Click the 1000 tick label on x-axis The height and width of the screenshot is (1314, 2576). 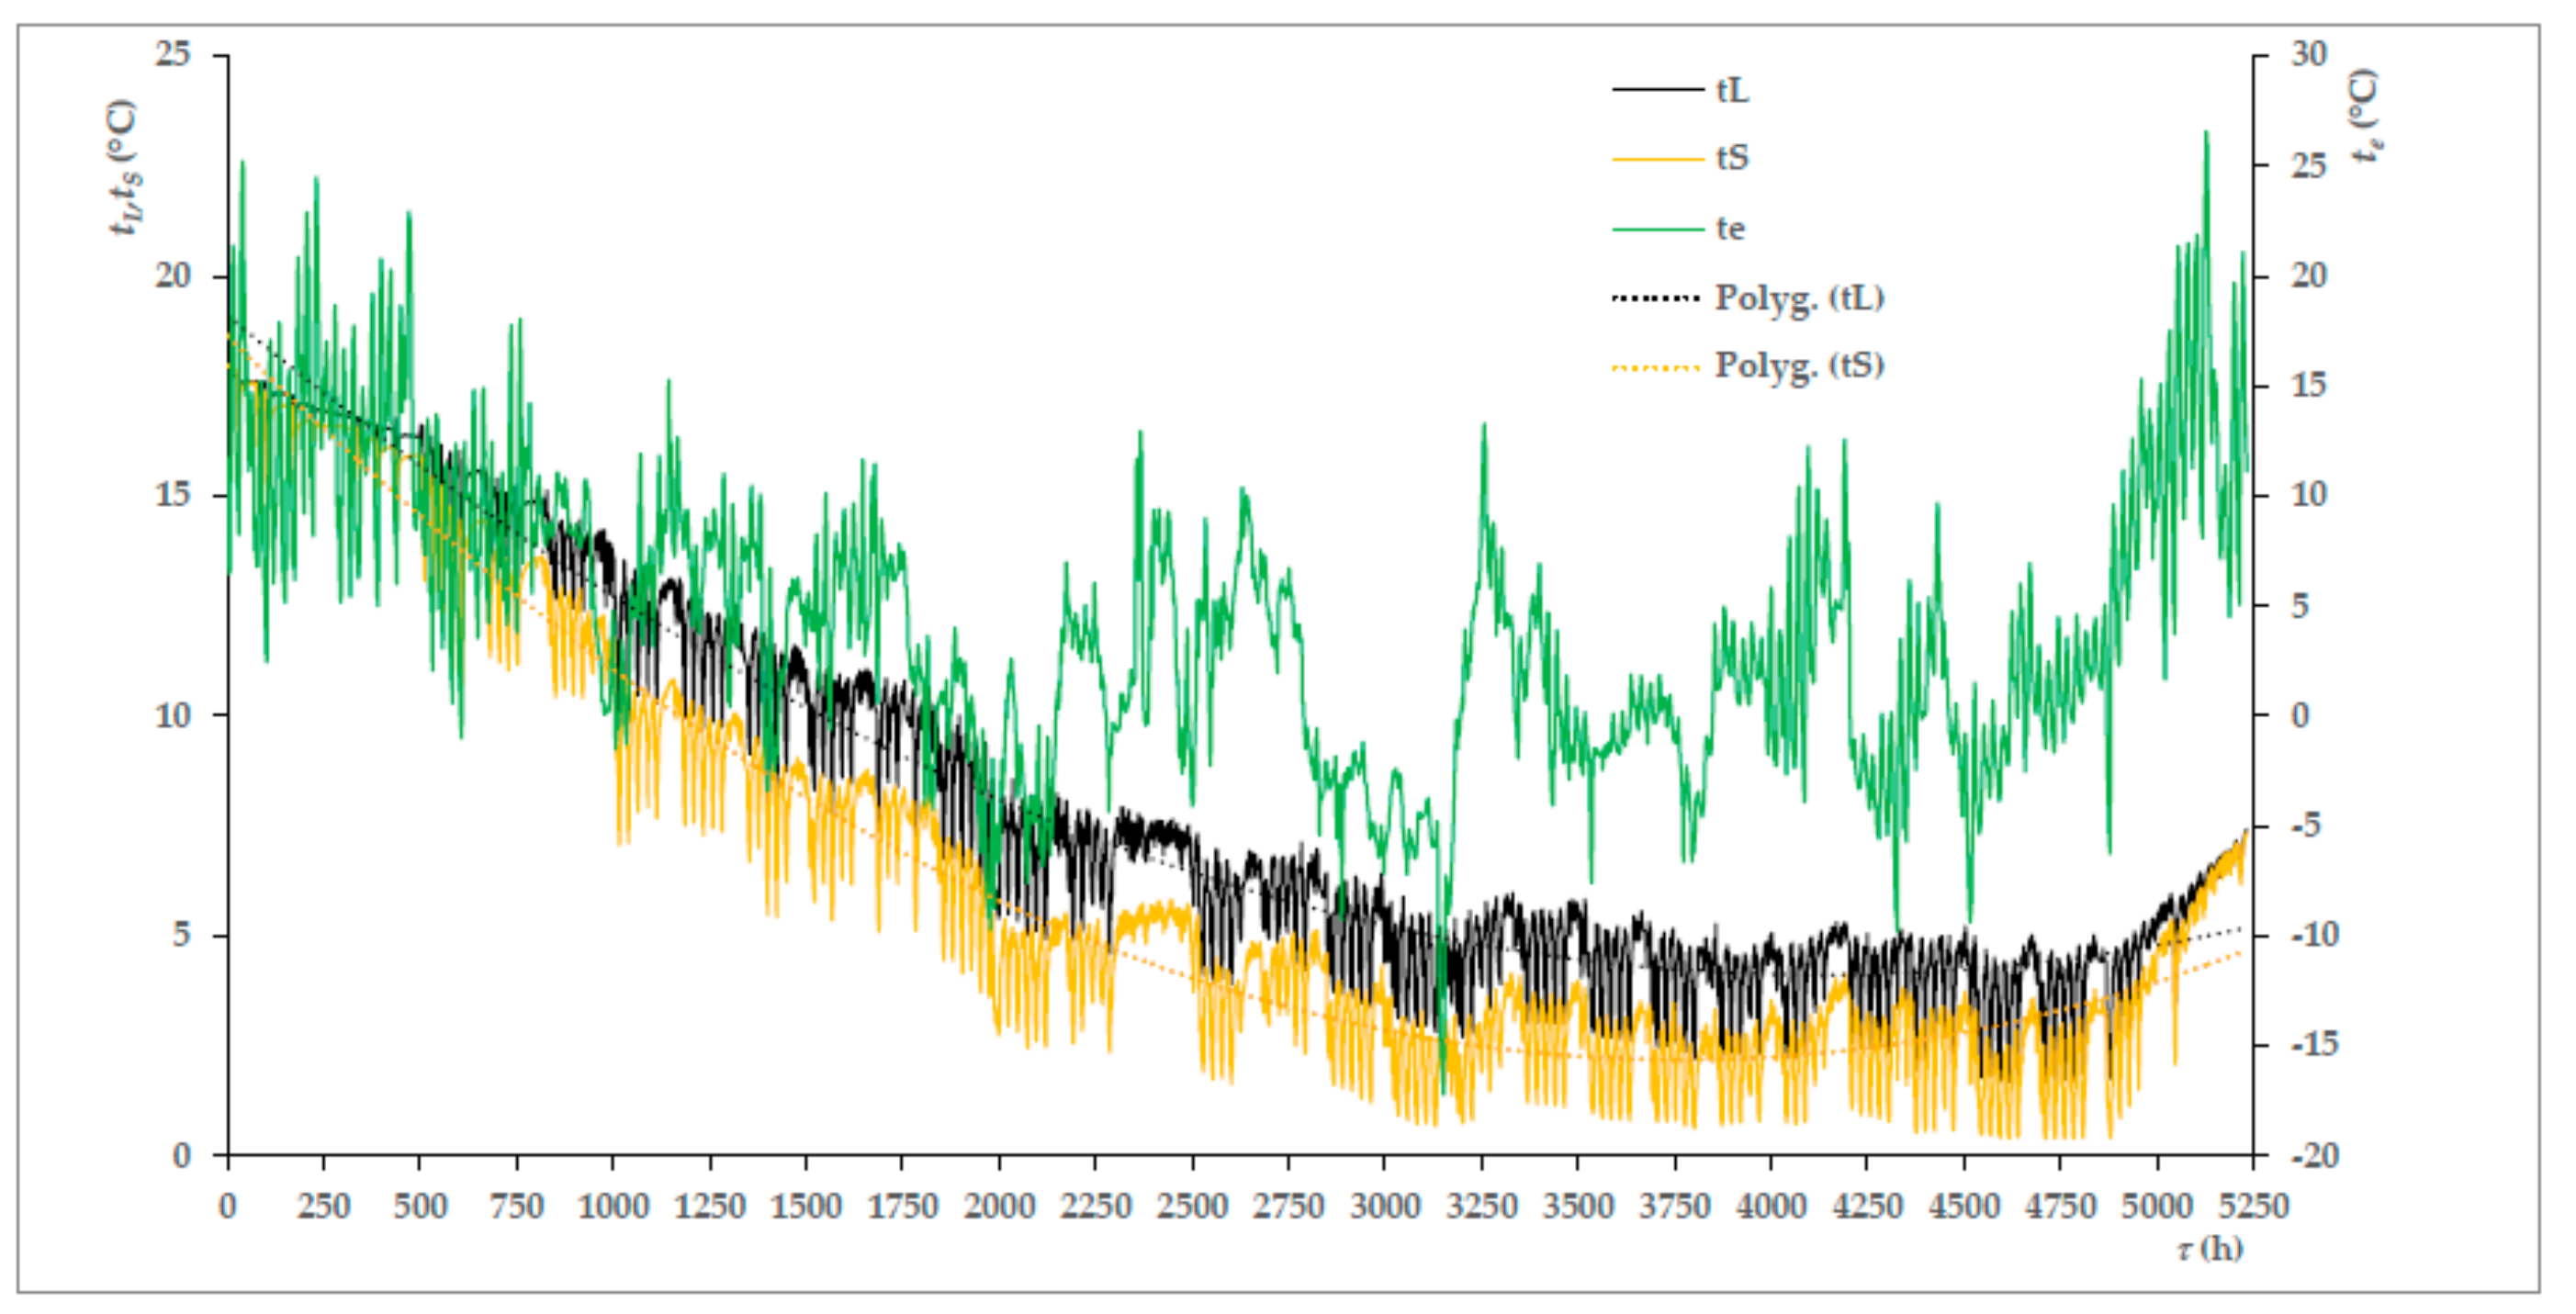click(613, 1207)
